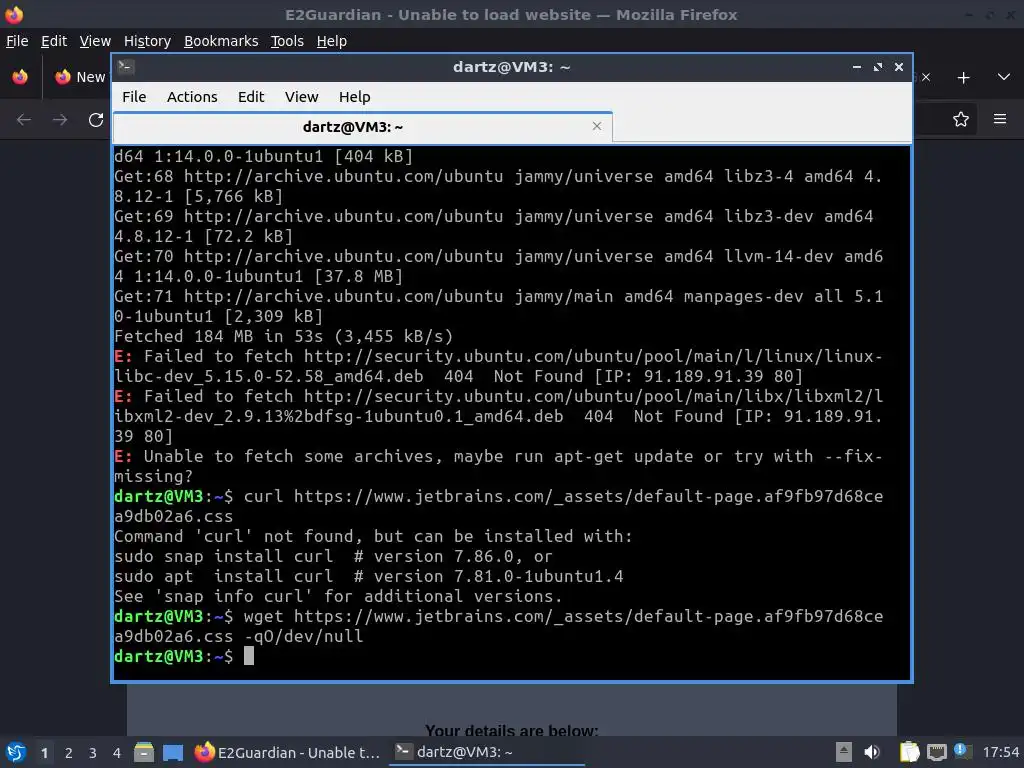Select the New tab in Firefox
The image size is (1024, 768).
(81, 77)
